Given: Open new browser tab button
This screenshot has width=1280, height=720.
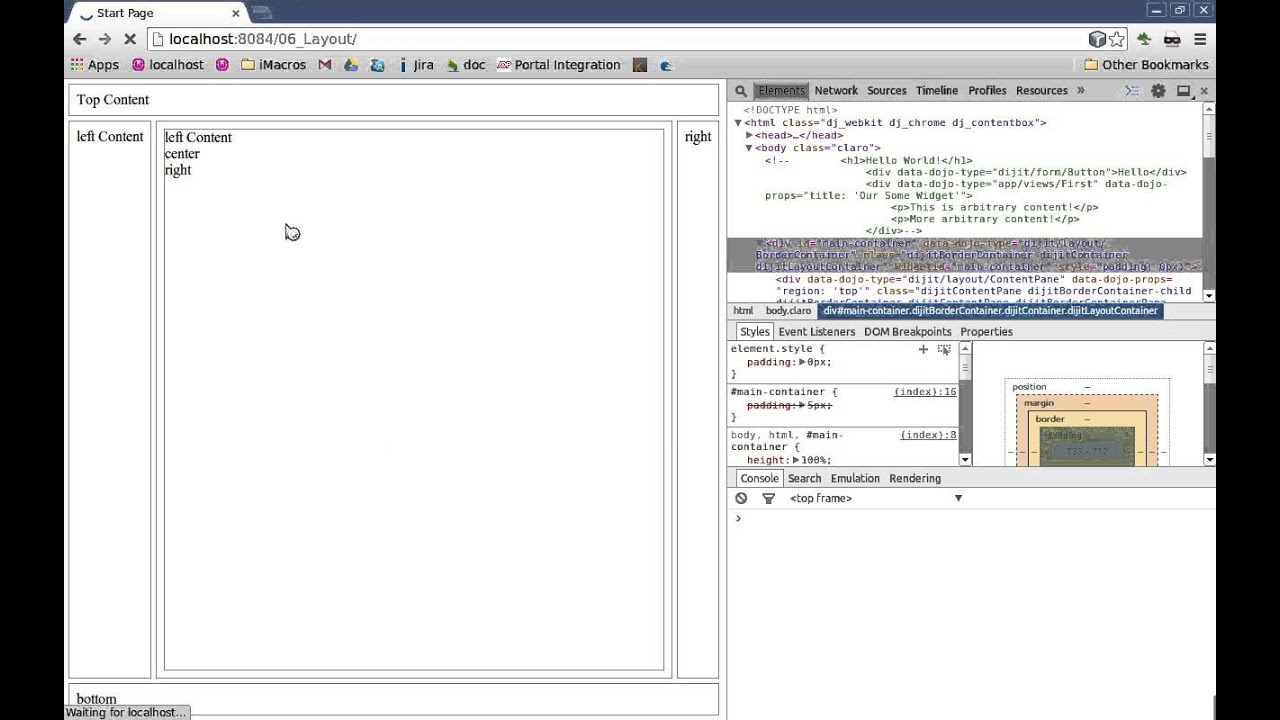Looking at the screenshot, I should (x=262, y=13).
